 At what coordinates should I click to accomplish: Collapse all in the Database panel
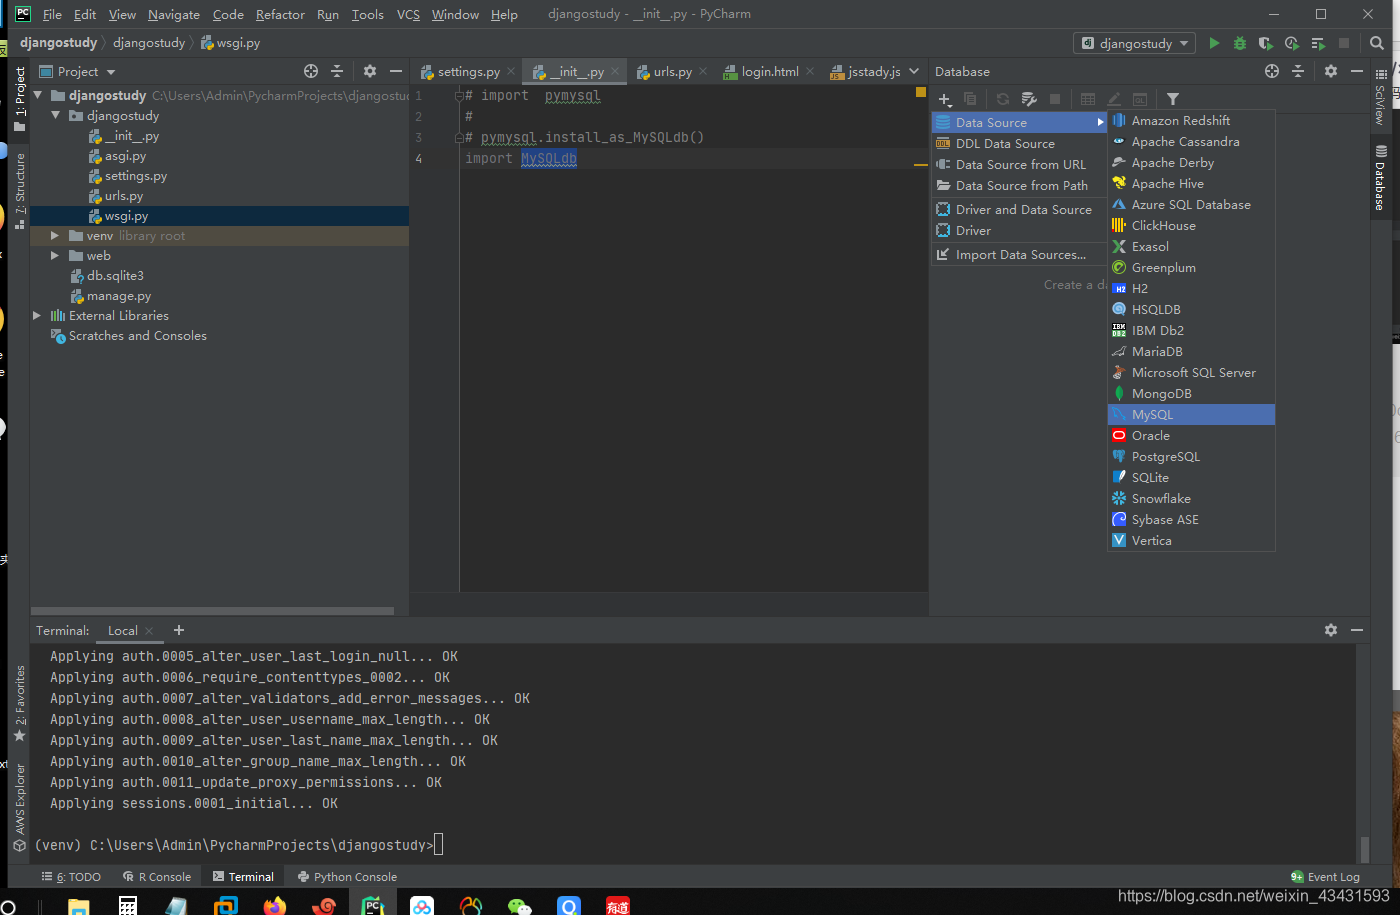tap(1298, 71)
